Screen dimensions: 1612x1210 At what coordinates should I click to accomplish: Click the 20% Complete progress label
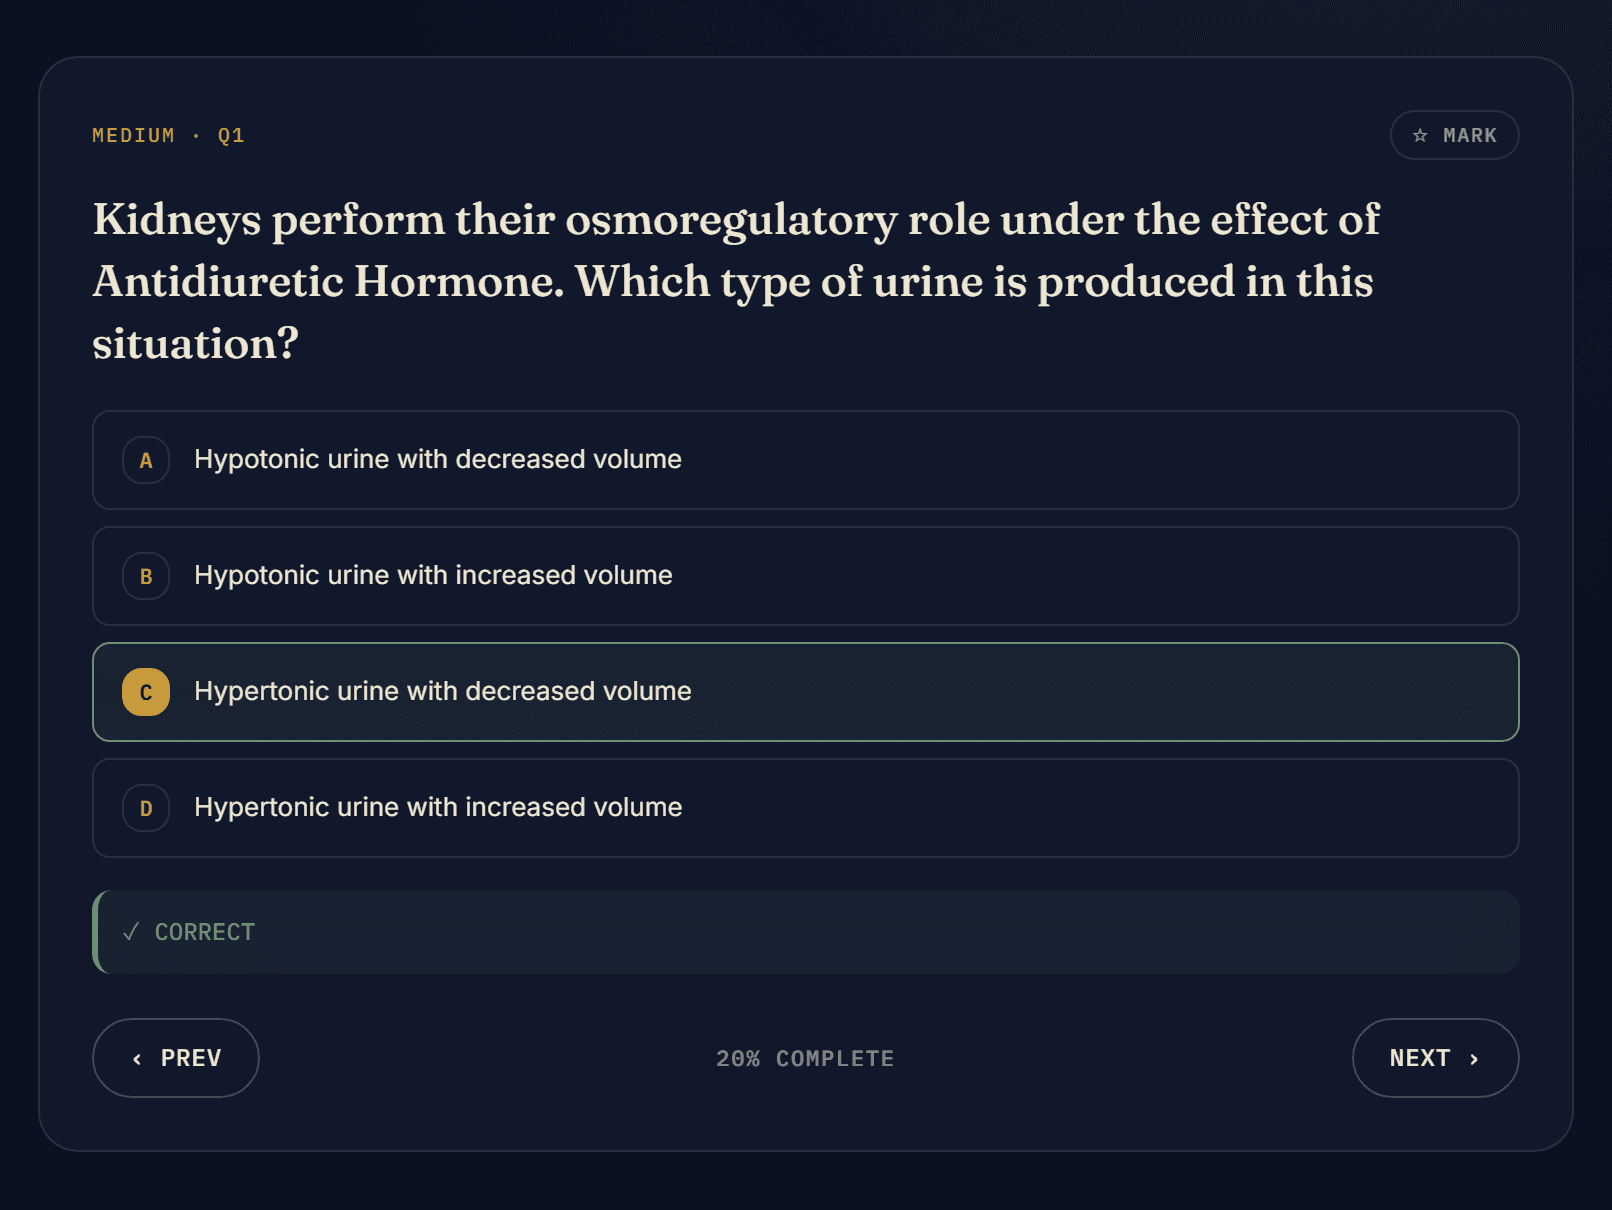[x=805, y=1059]
